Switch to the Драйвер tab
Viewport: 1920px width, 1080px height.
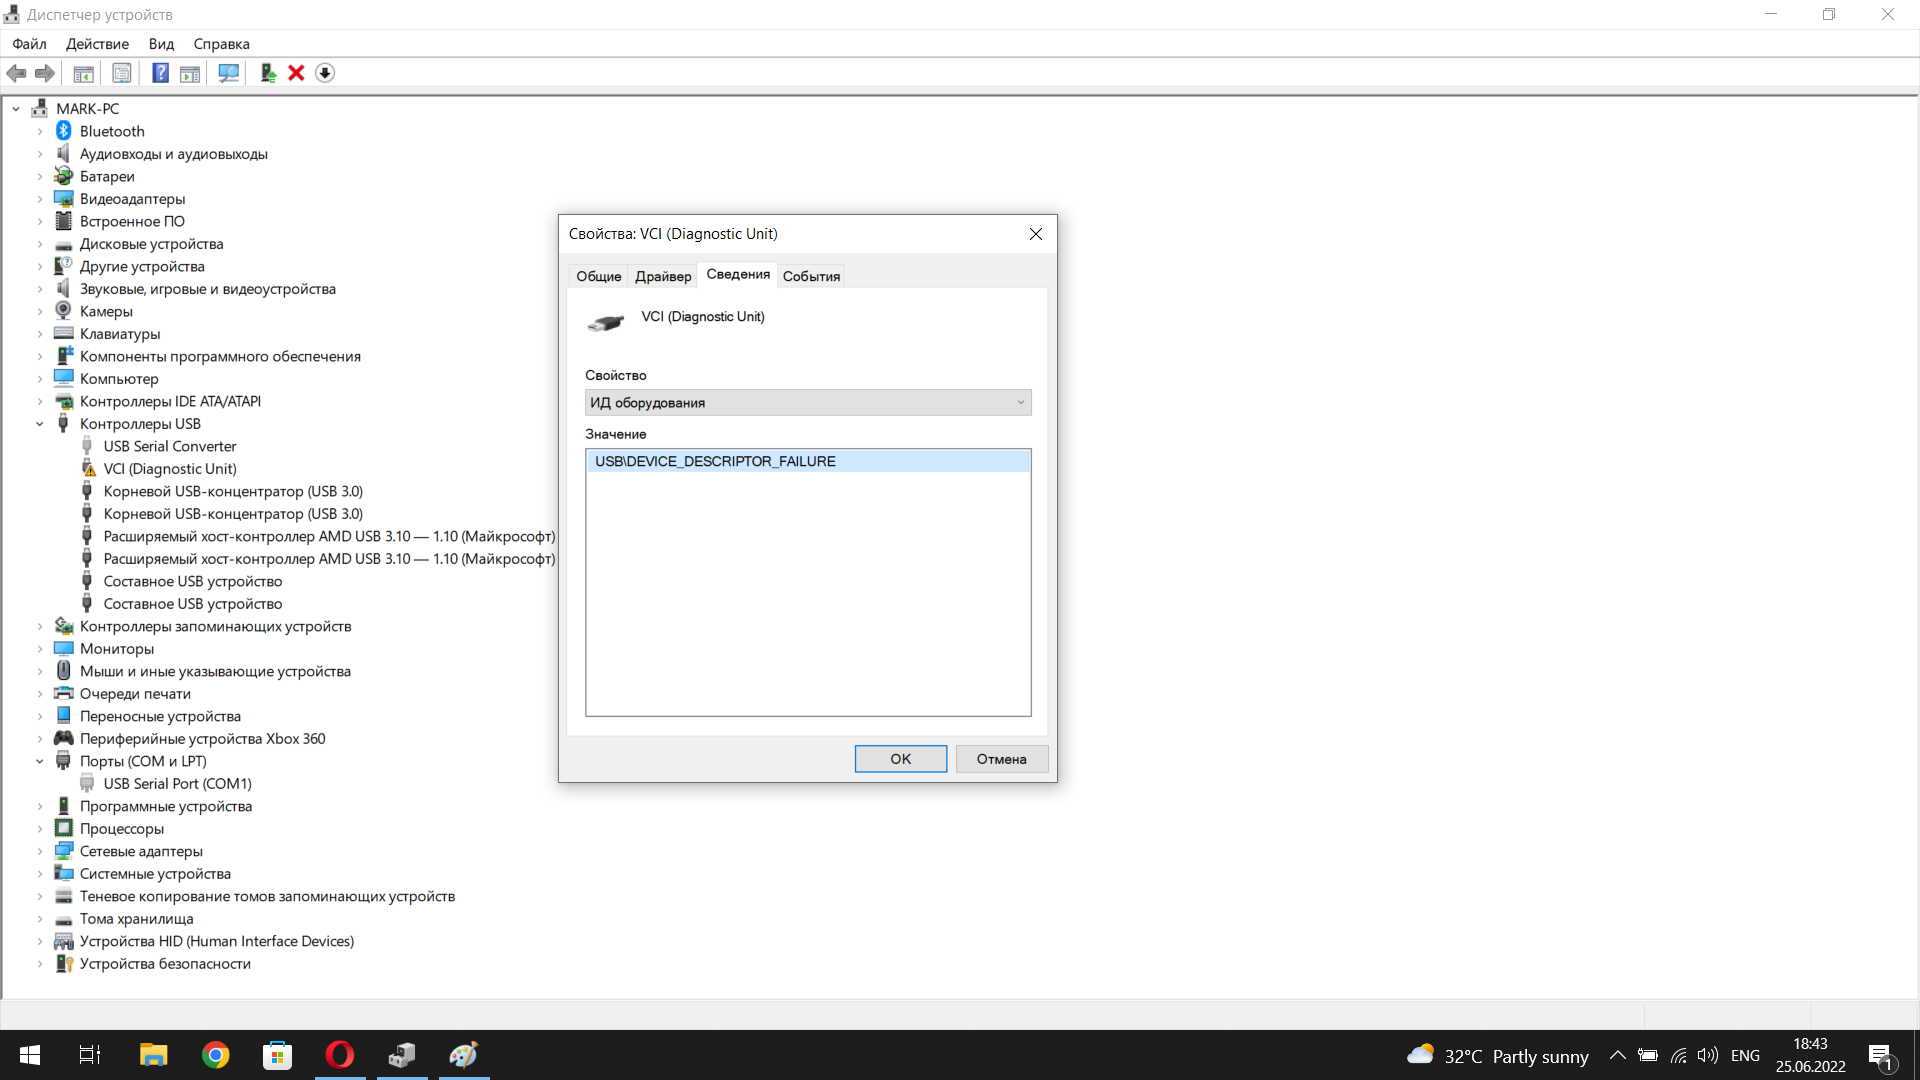pyautogui.click(x=663, y=276)
